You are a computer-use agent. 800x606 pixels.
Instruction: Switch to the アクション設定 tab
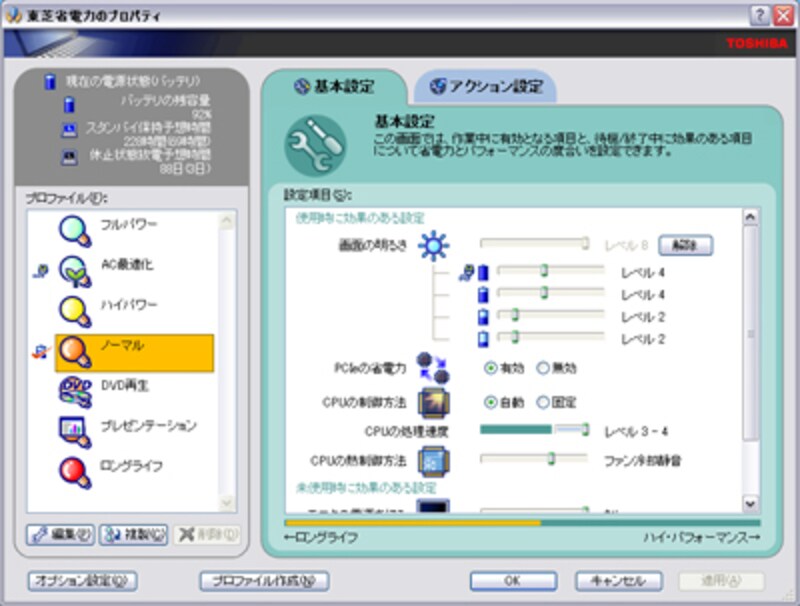(486, 87)
